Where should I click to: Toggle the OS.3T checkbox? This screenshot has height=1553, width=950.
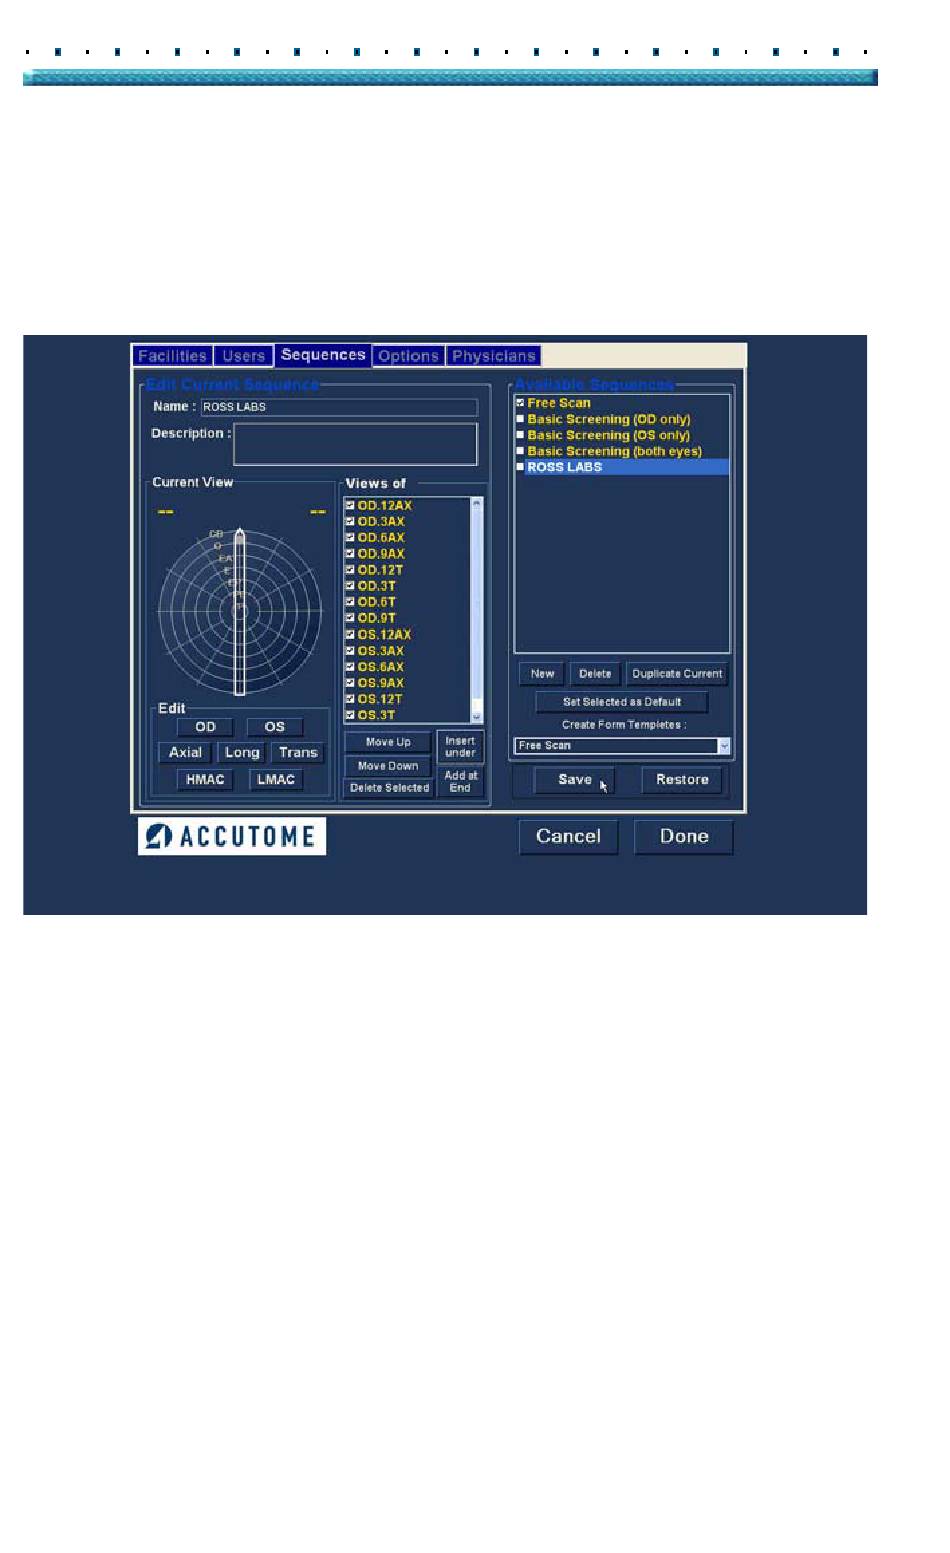point(350,715)
